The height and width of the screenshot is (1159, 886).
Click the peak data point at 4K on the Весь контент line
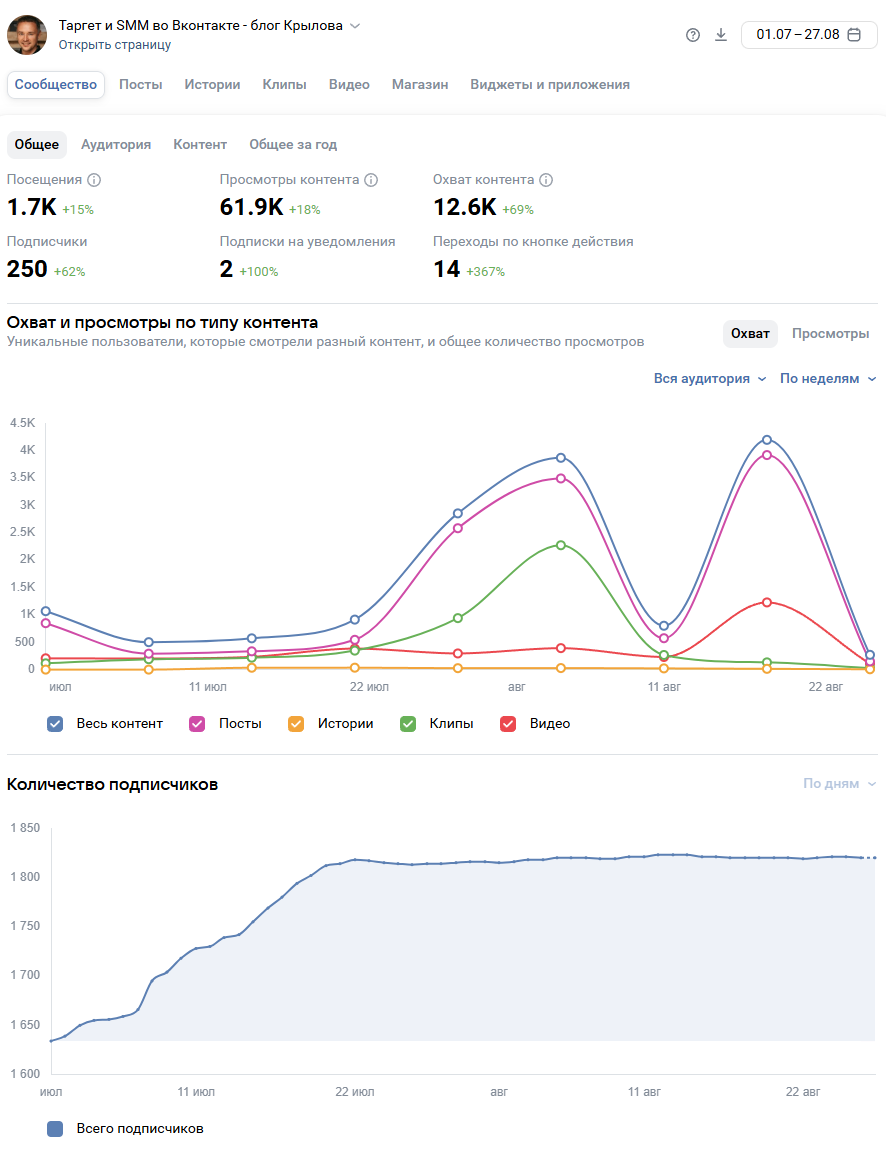tap(767, 440)
